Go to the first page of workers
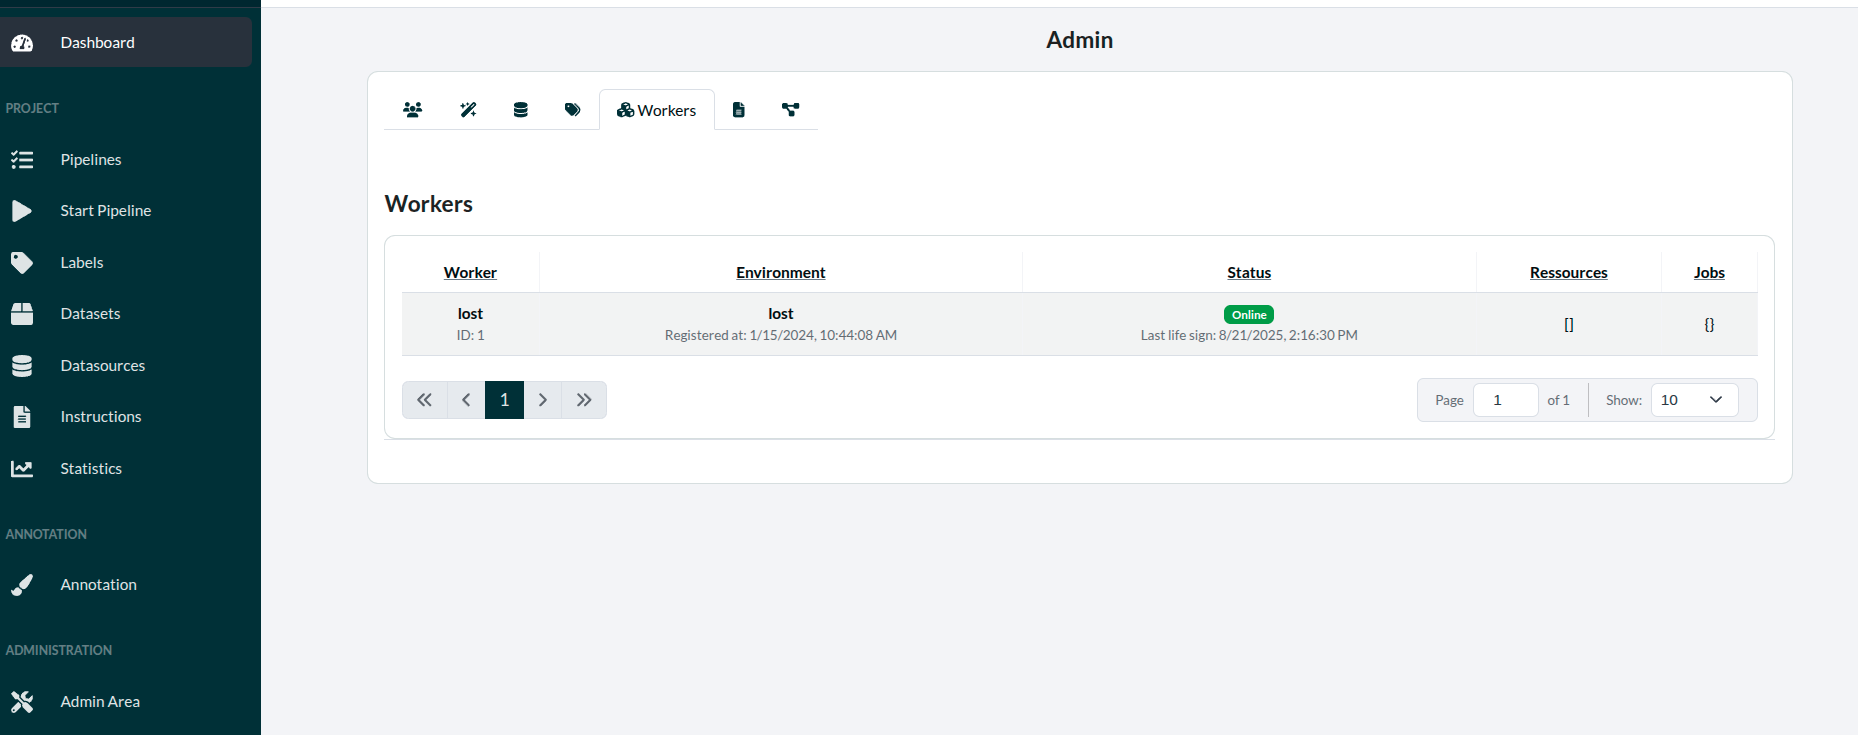This screenshot has height=735, width=1858. 424,400
